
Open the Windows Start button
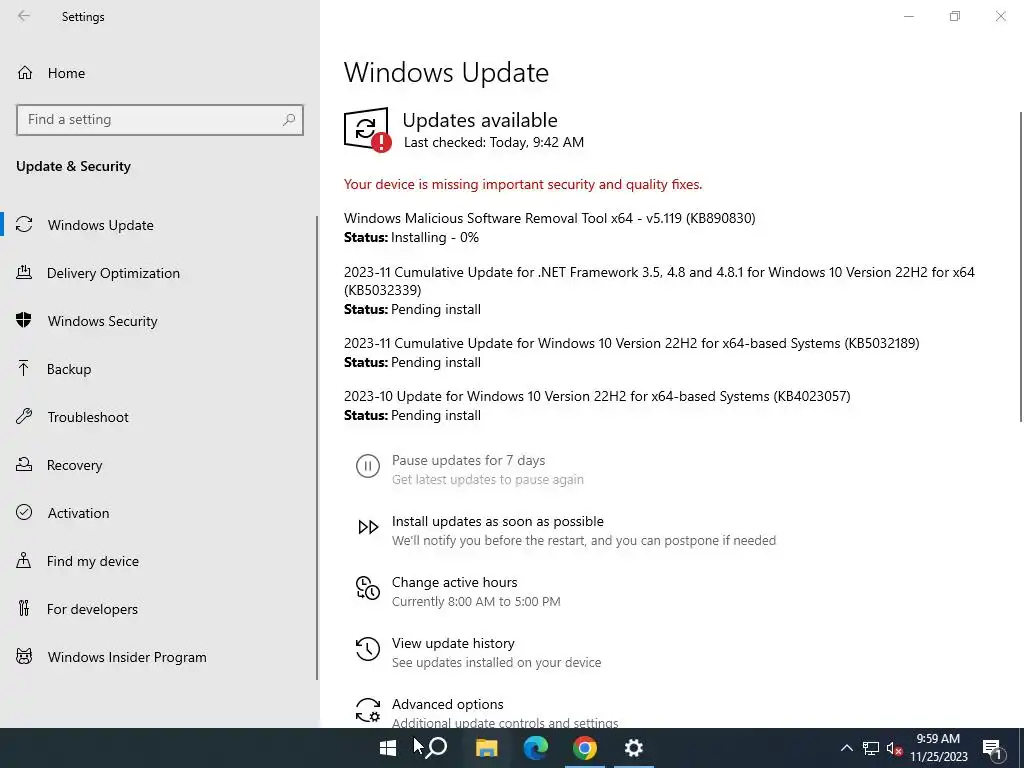click(388, 748)
